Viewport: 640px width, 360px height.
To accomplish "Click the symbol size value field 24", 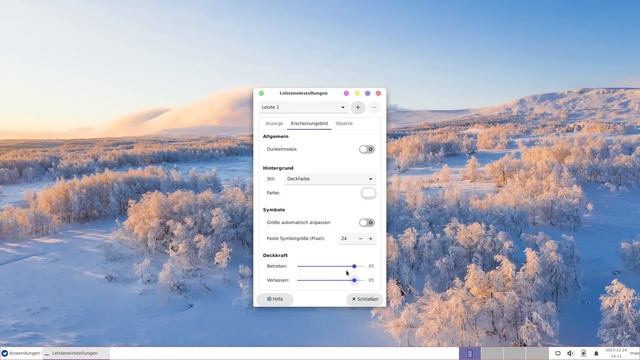I will pyautogui.click(x=347, y=238).
